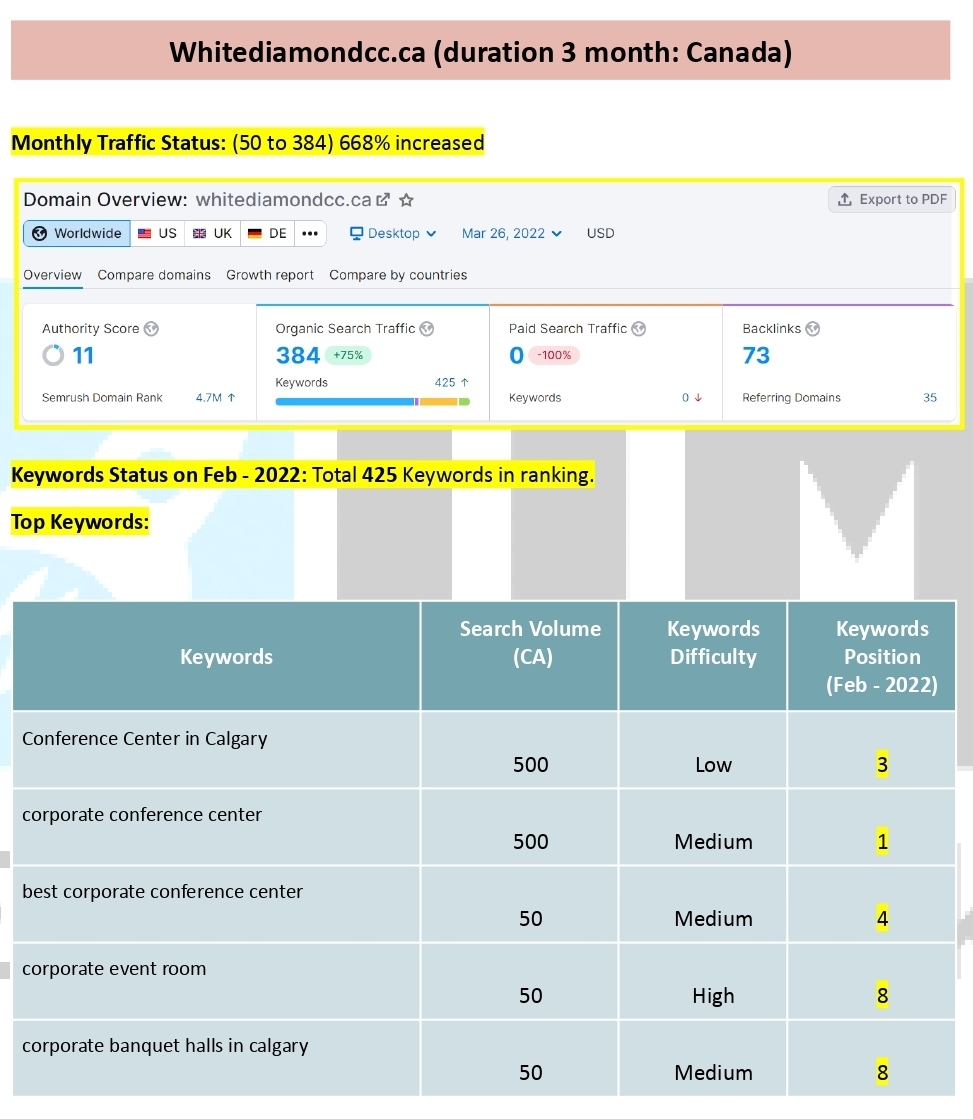Switch to the US database
This screenshot has width=973, height=1119.
[158, 233]
